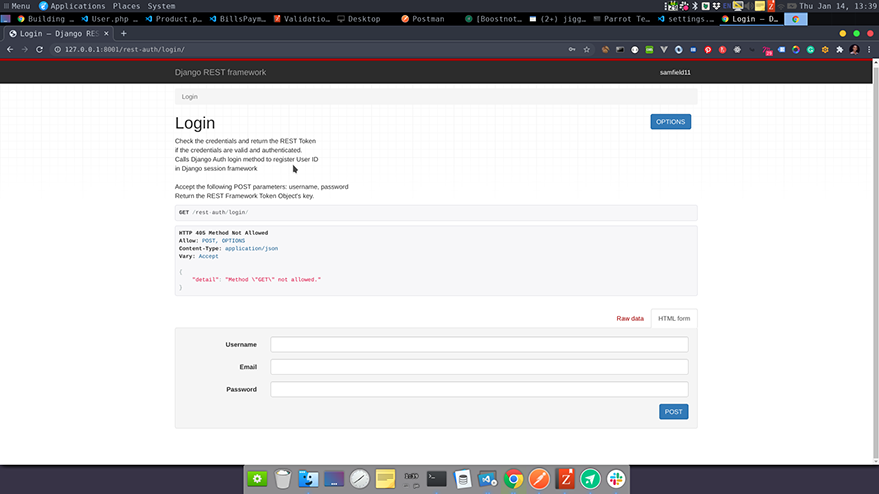The image size is (879, 494).
Task: Close the Login – Django REST tab
Action: 106,34
